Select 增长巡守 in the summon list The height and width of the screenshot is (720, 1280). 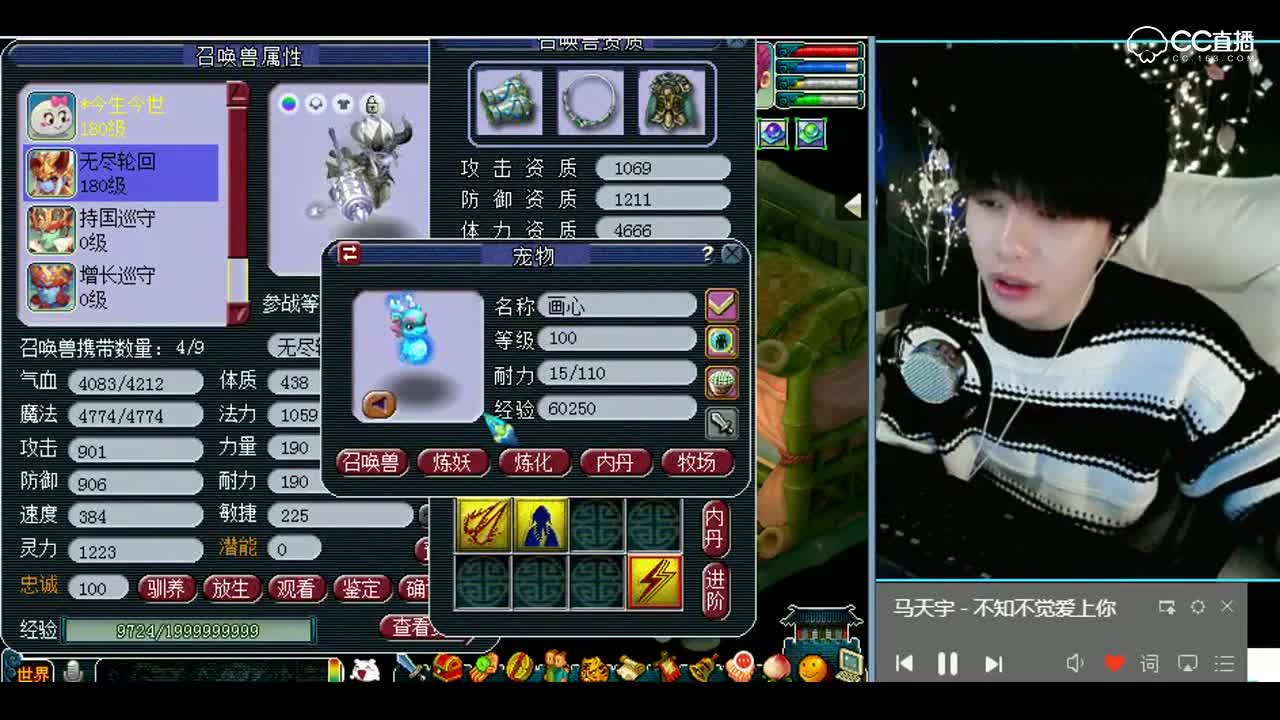pyautogui.click(x=121, y=287)
